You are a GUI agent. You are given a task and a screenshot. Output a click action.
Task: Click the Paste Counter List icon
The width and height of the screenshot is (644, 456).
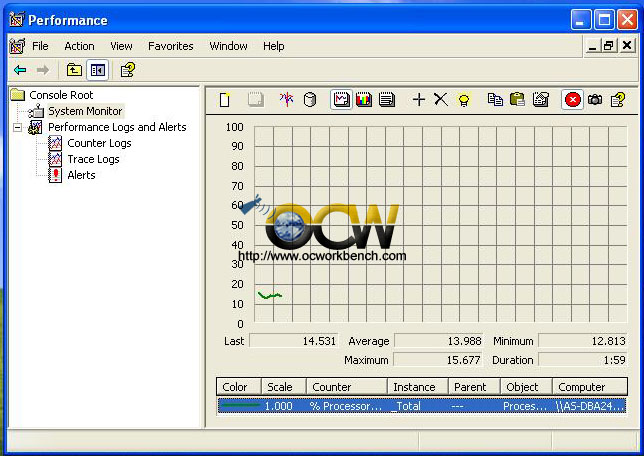pos(518,100)
